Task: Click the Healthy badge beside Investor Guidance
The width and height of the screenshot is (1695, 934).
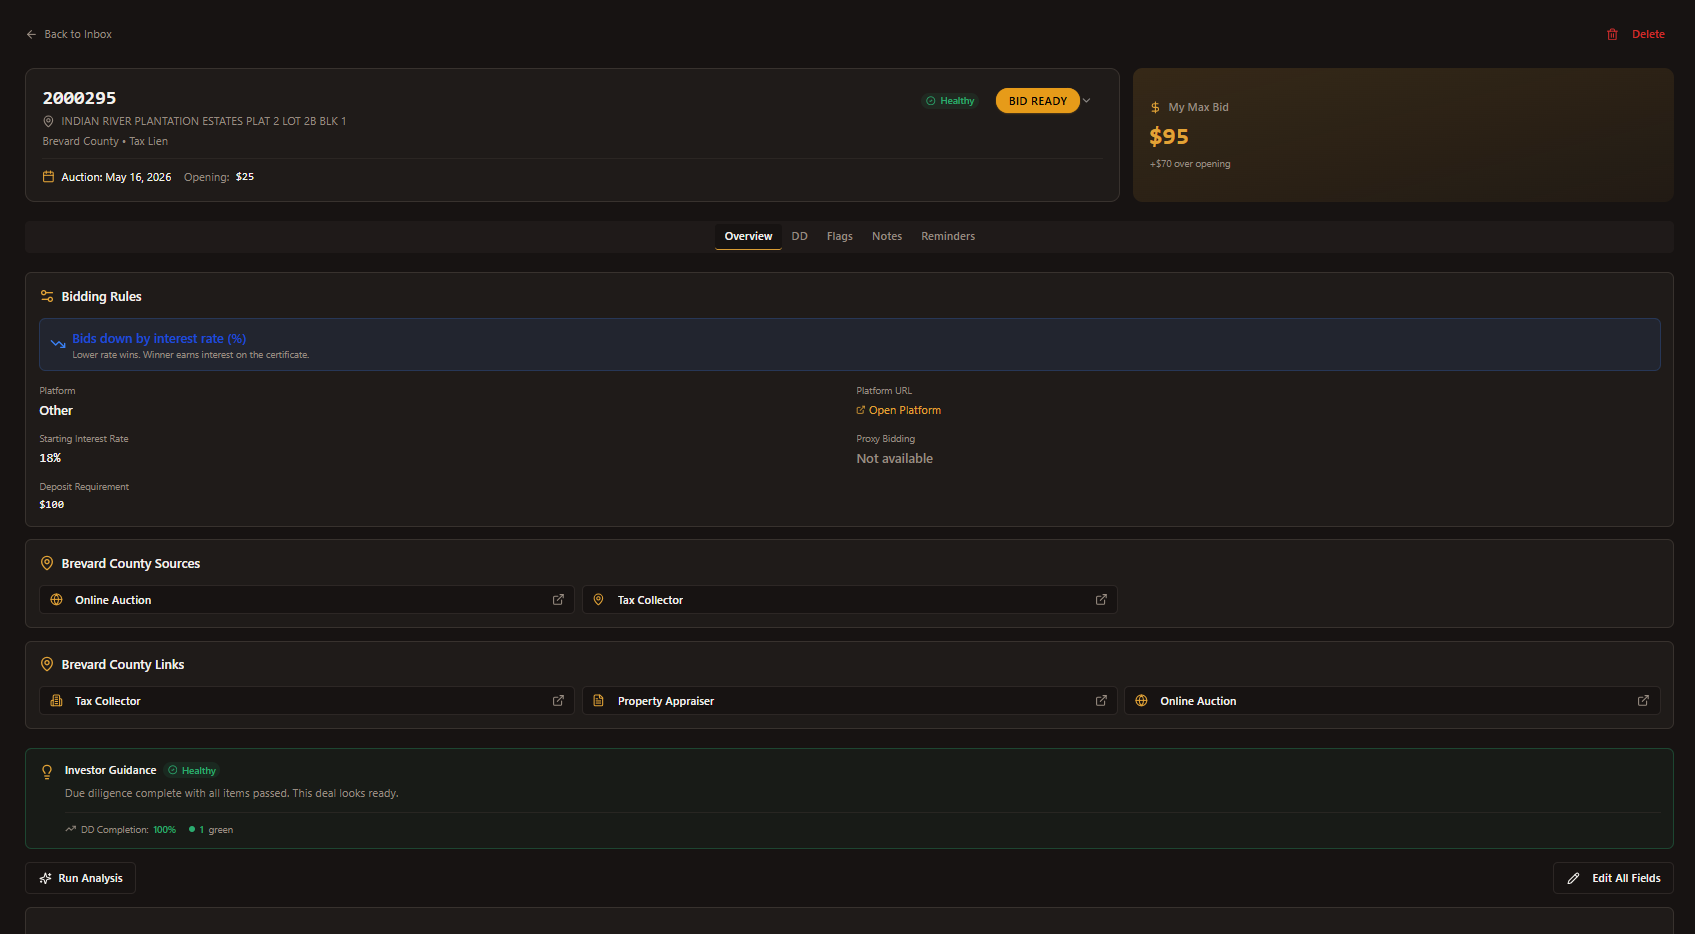Action: click(192, 771)
